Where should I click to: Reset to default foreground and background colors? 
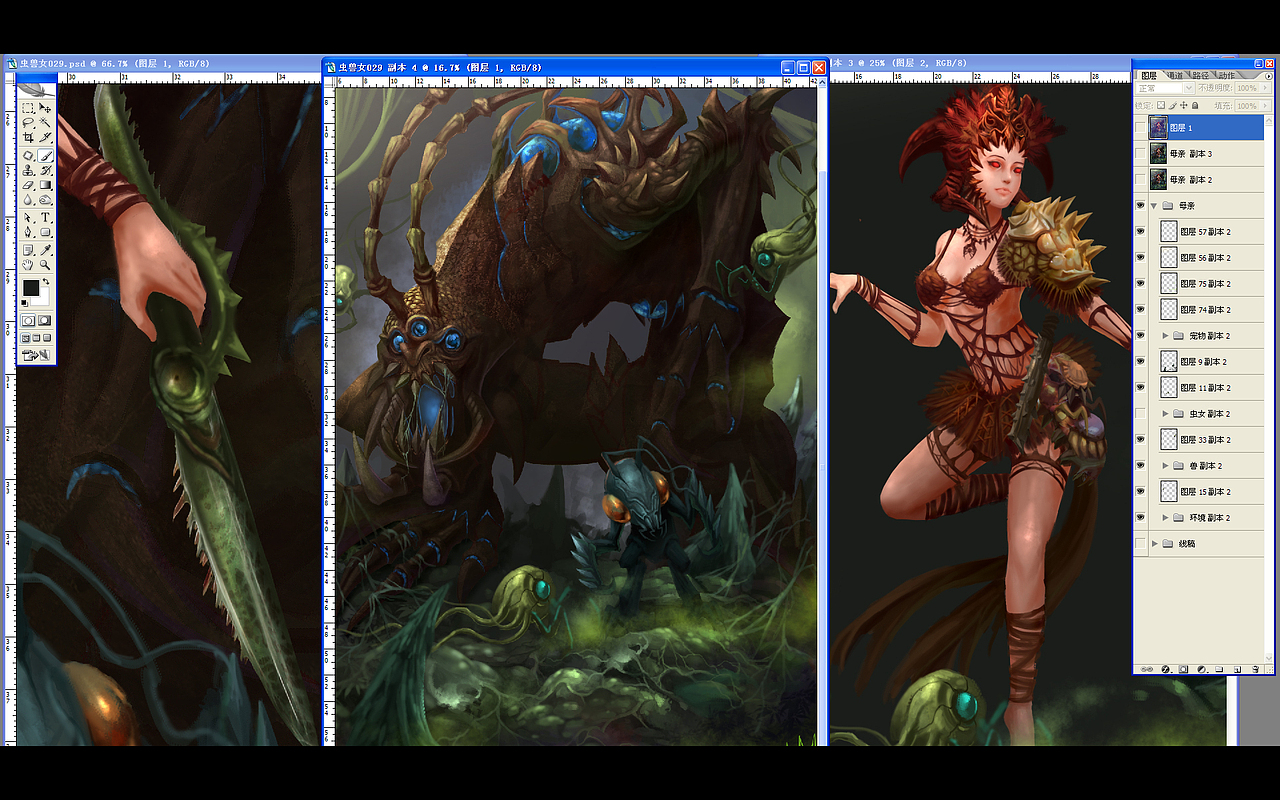tap(25, 303)
